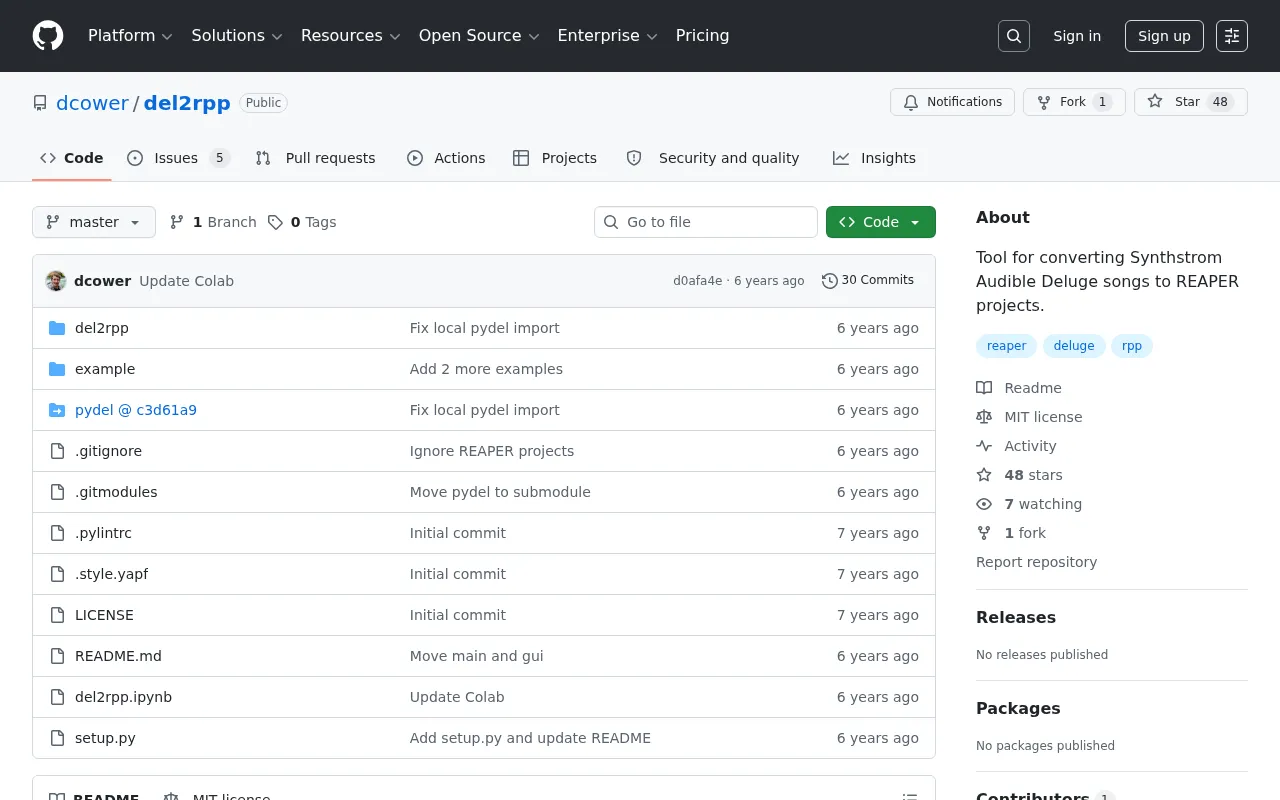Screen dimensions: 1280x800
Task: Click the MIT license scale icon
Action: [x=984, y=417]
